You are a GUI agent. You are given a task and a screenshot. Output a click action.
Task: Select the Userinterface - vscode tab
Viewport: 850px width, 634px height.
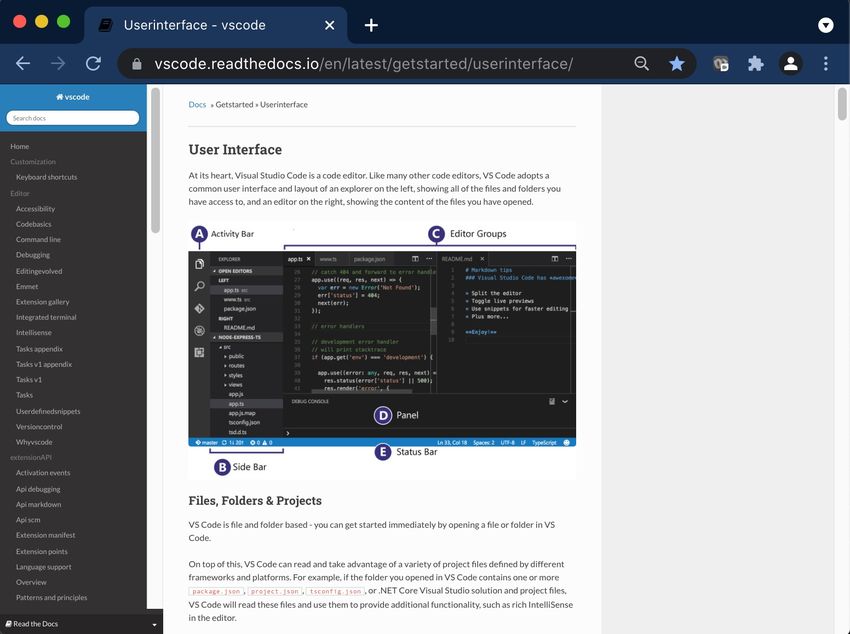(215, 25)
